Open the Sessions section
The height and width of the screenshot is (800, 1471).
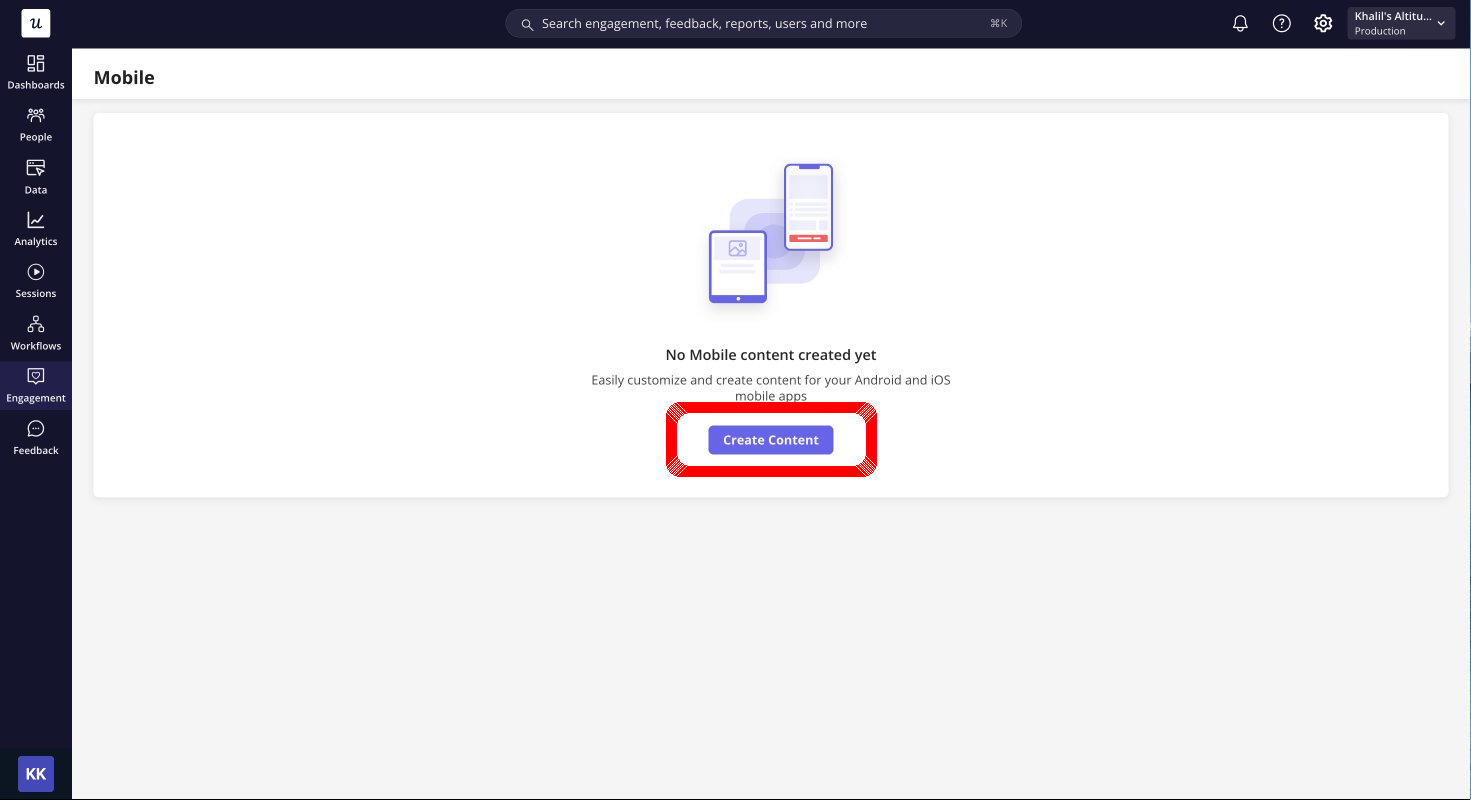(x=36, y=281)
